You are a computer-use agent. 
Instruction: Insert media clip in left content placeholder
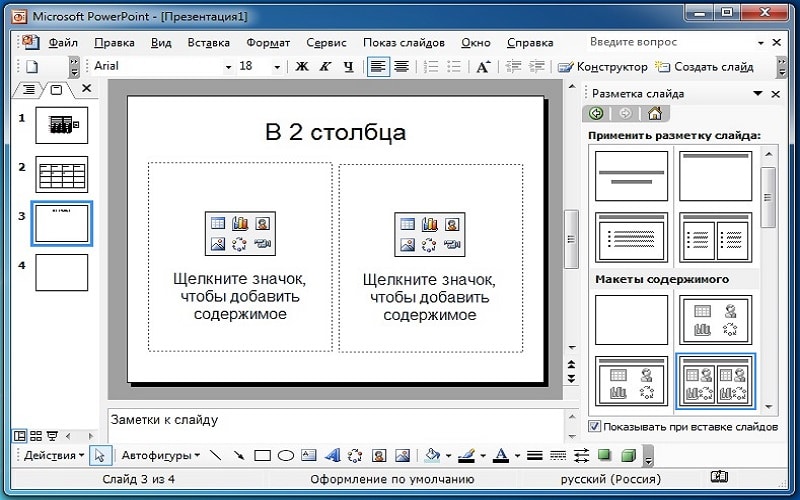pyautogui.click(x=262, y=244)
